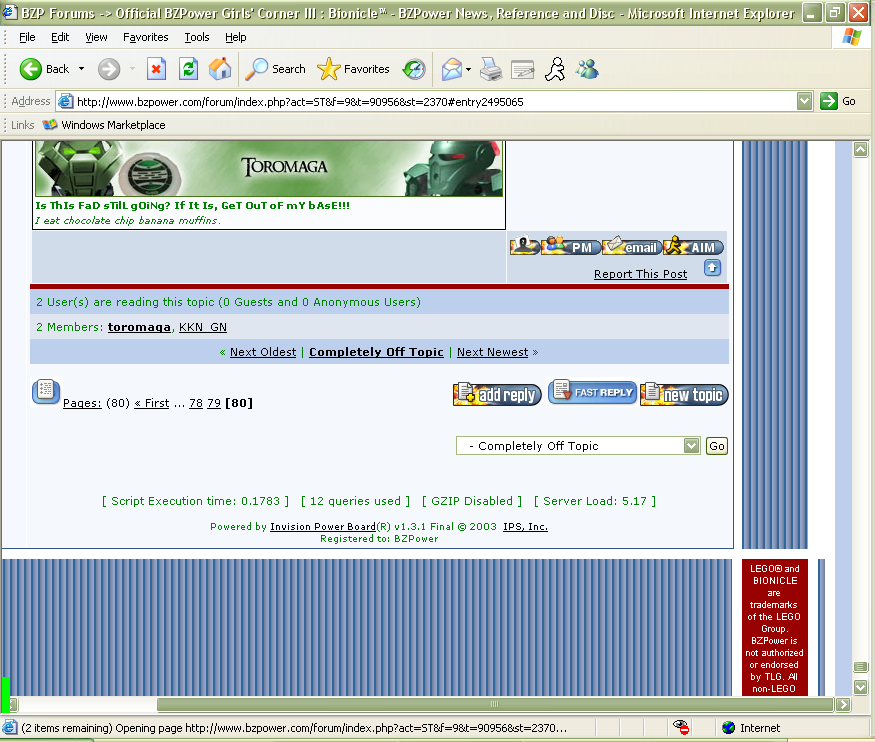
Task: Print the page with printer icon
Action: pos(491,69)
